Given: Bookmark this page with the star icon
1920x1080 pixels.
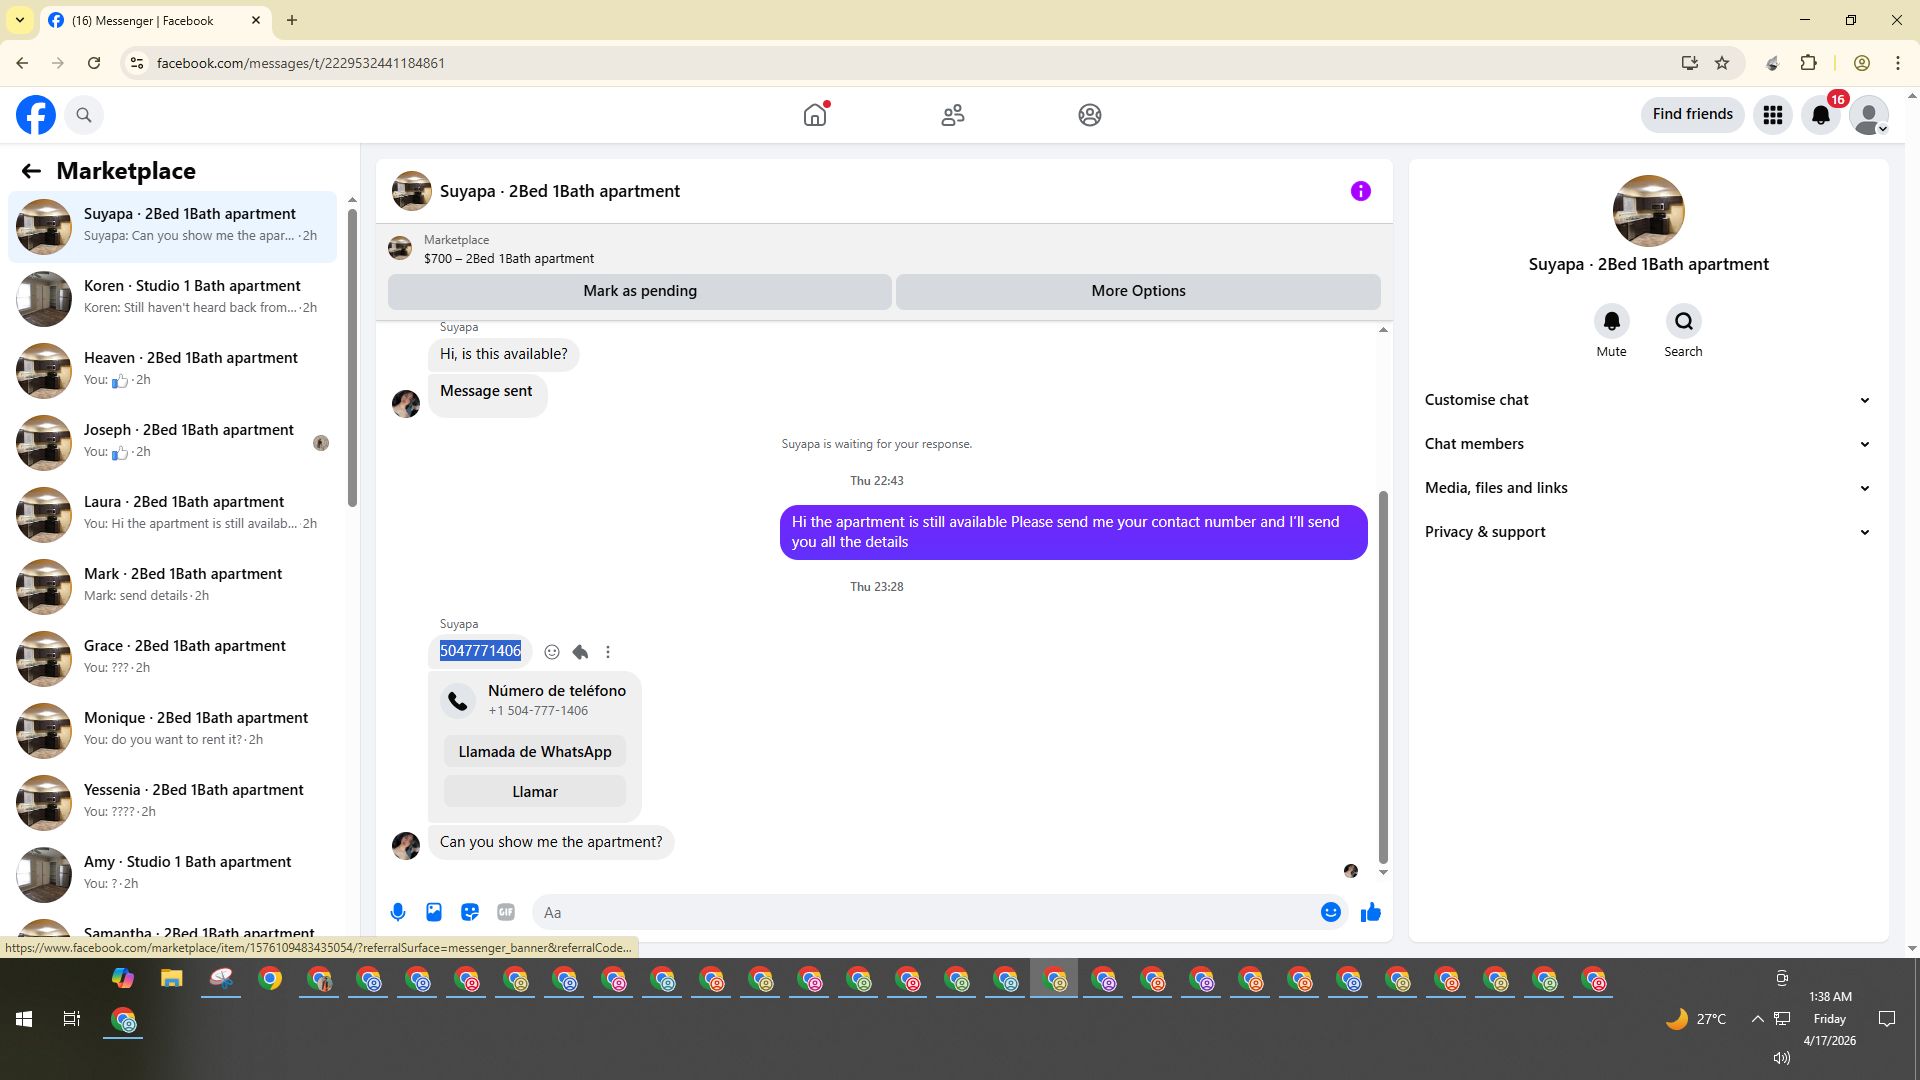Looking at the screenshot, I should pyautogui.click(x=1722, y=63).
